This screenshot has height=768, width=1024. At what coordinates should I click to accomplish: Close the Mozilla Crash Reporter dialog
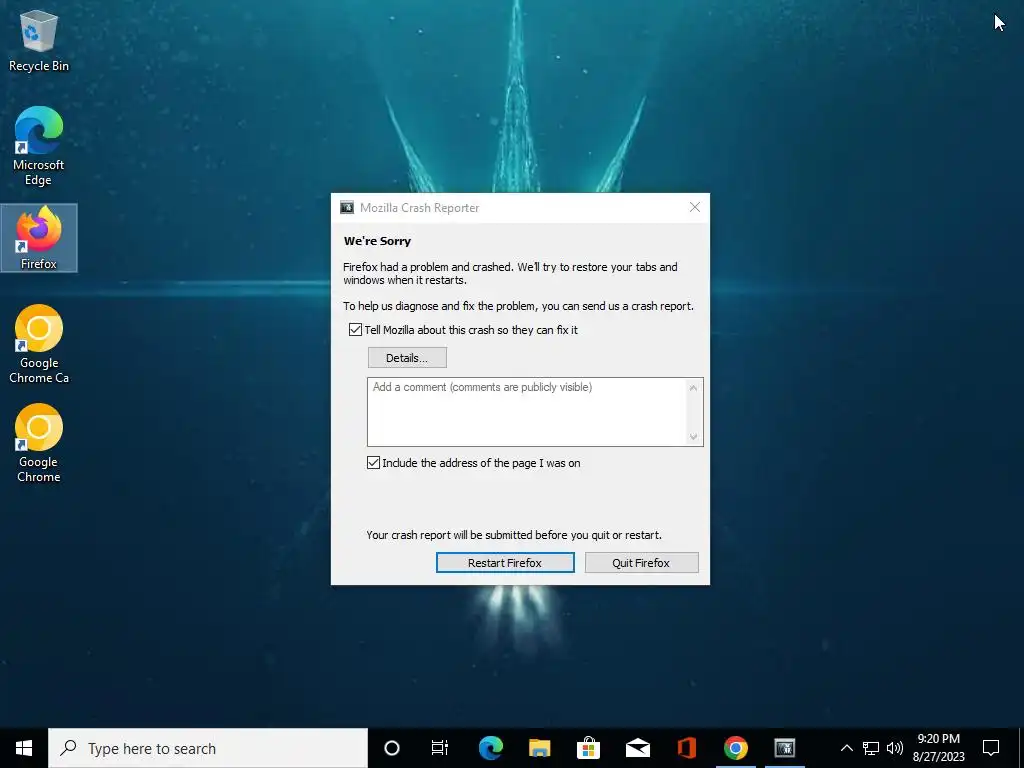(695, 208)
